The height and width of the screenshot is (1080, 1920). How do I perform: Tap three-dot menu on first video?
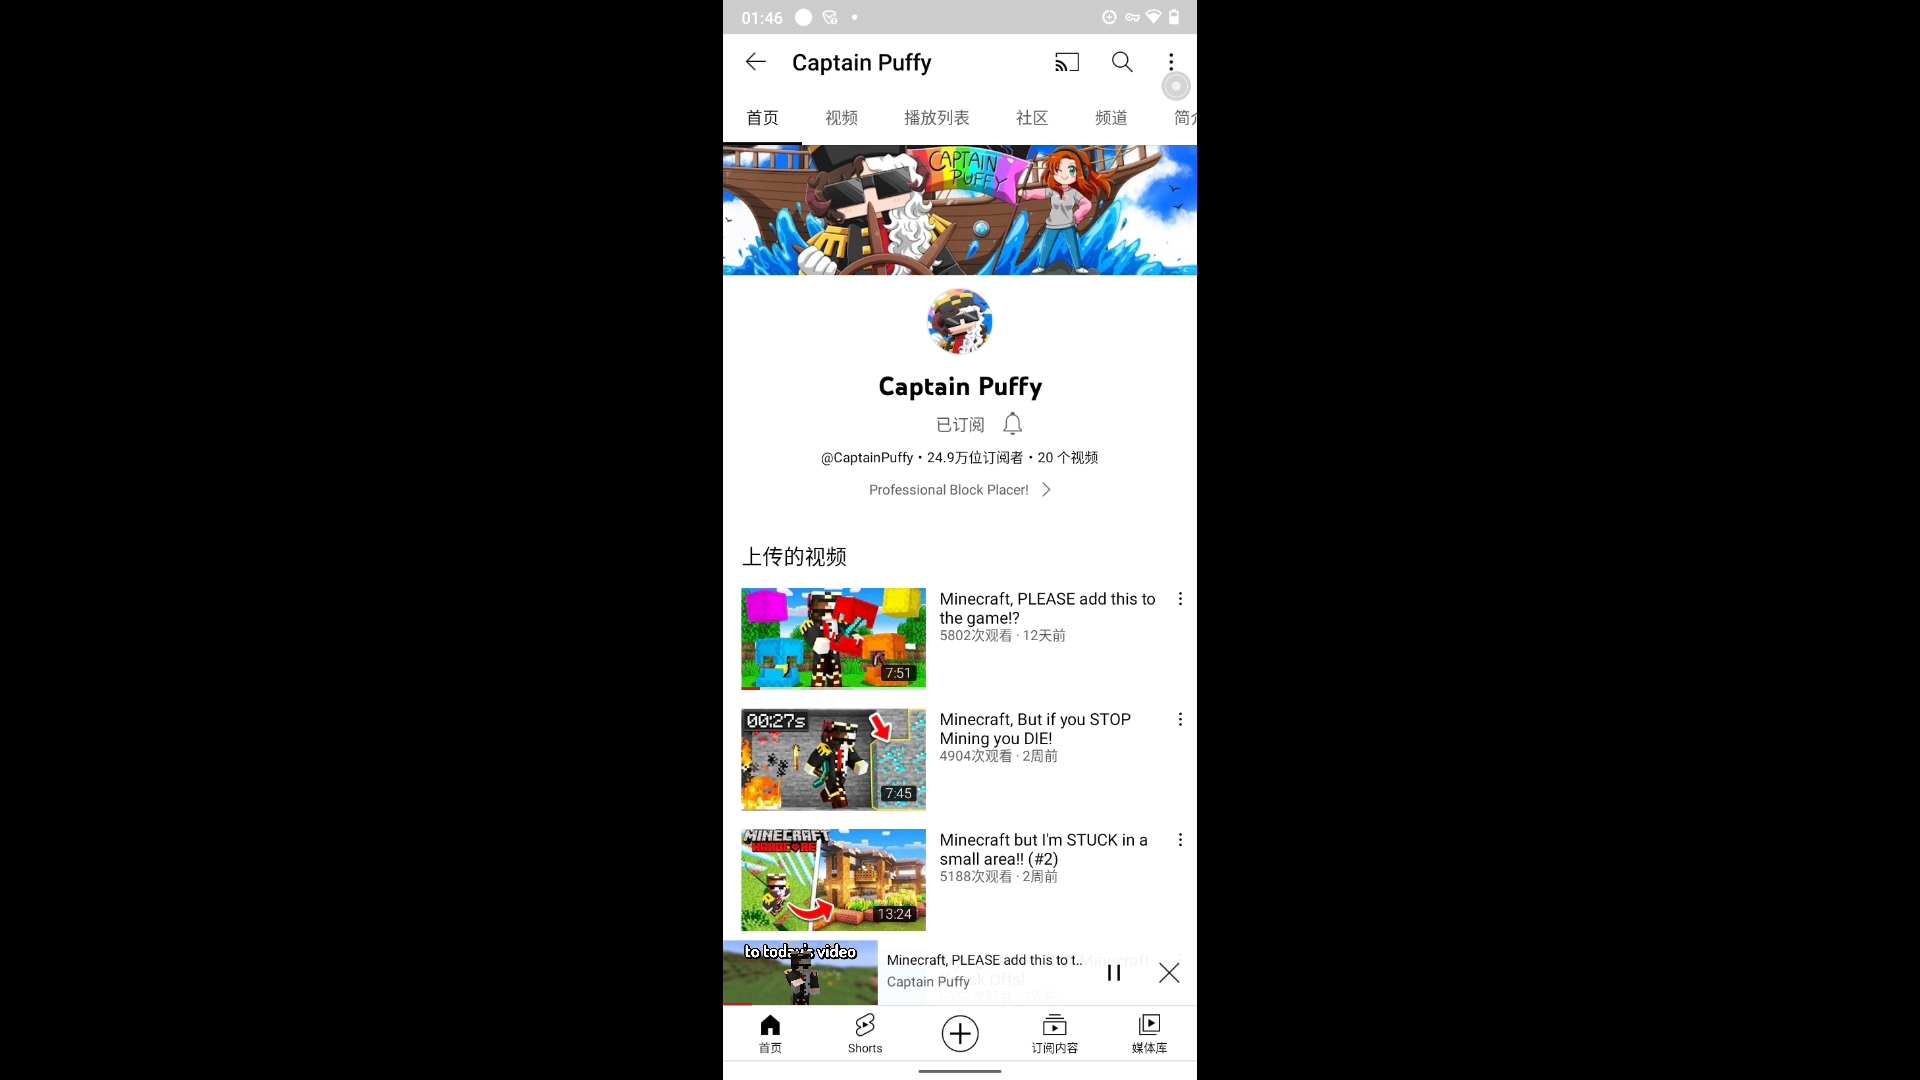click(x=1178, y=599)
